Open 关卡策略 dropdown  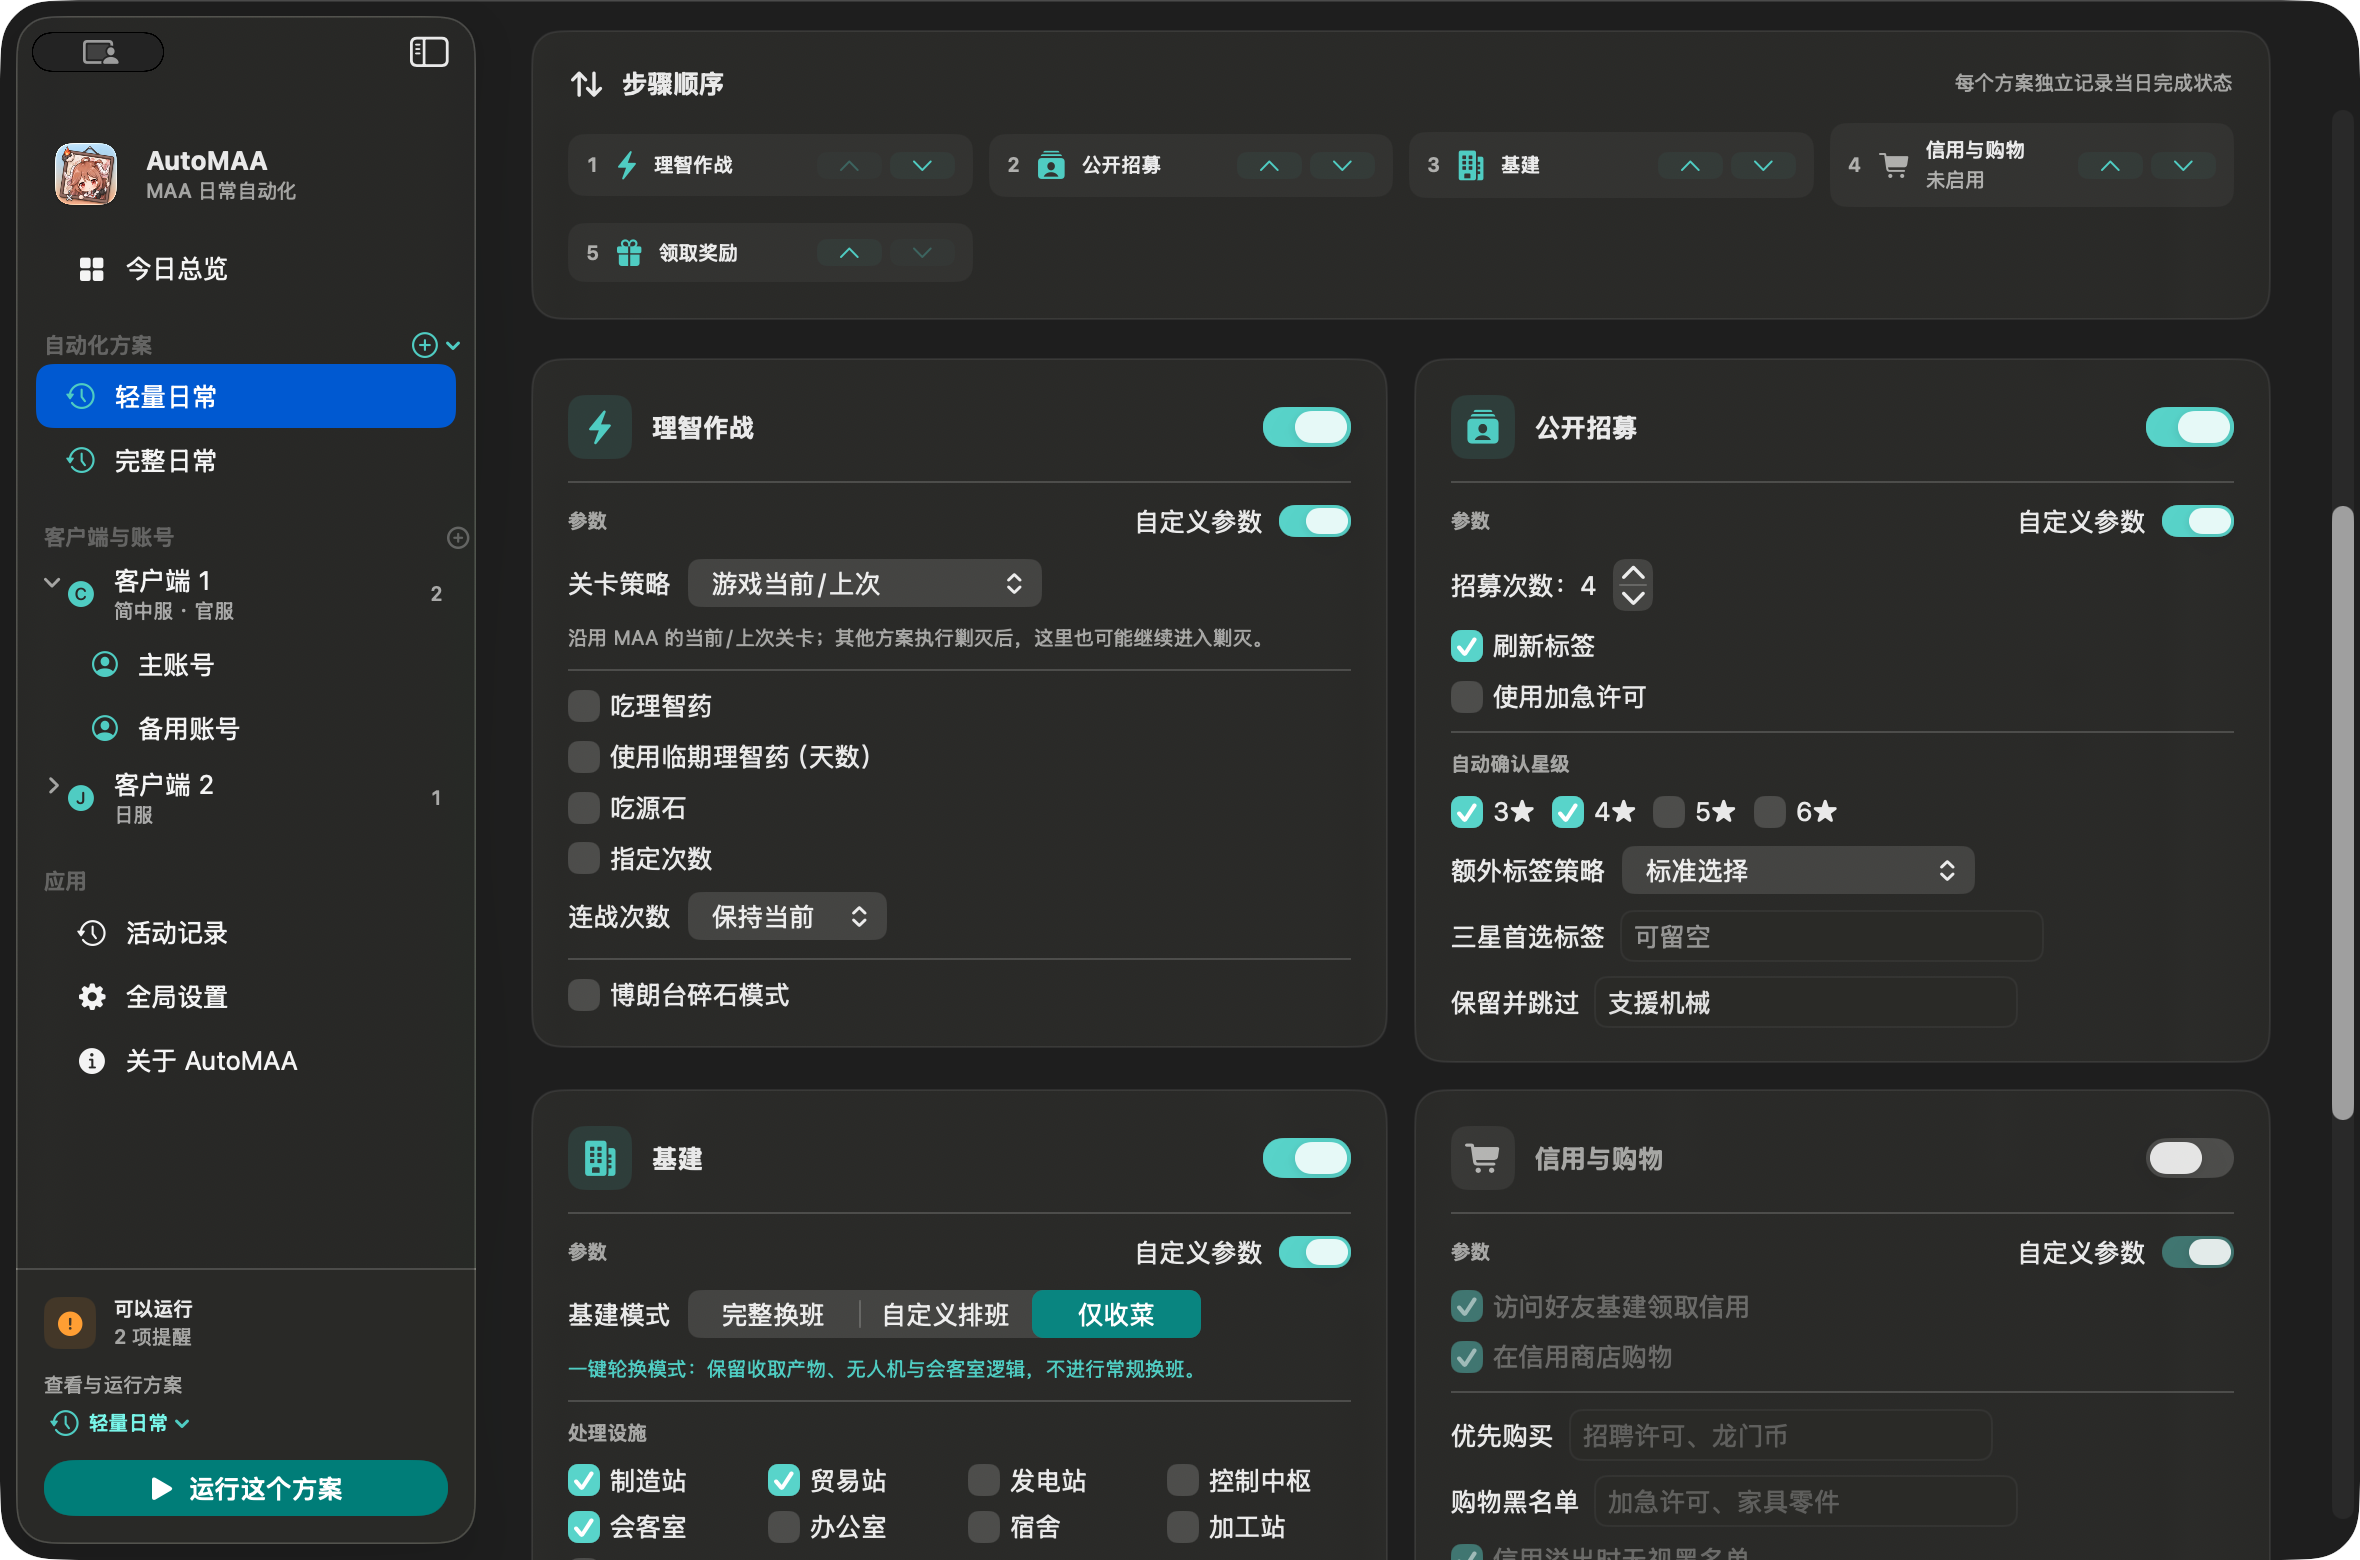pyautogui.click(x=865, y=584)
